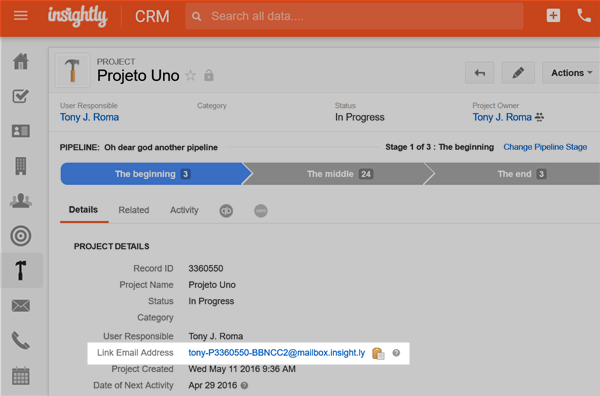This screenshot has height=396, width=600.
Task: Open Emails envelope icon in sidebar
Action: click(x=21, y=306)
